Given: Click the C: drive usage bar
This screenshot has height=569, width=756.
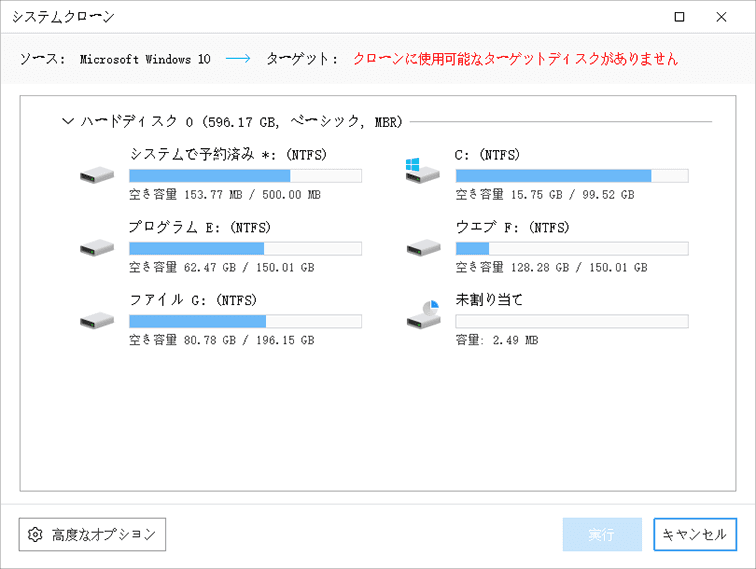Looking at the screenshot, I should point(571,176).
